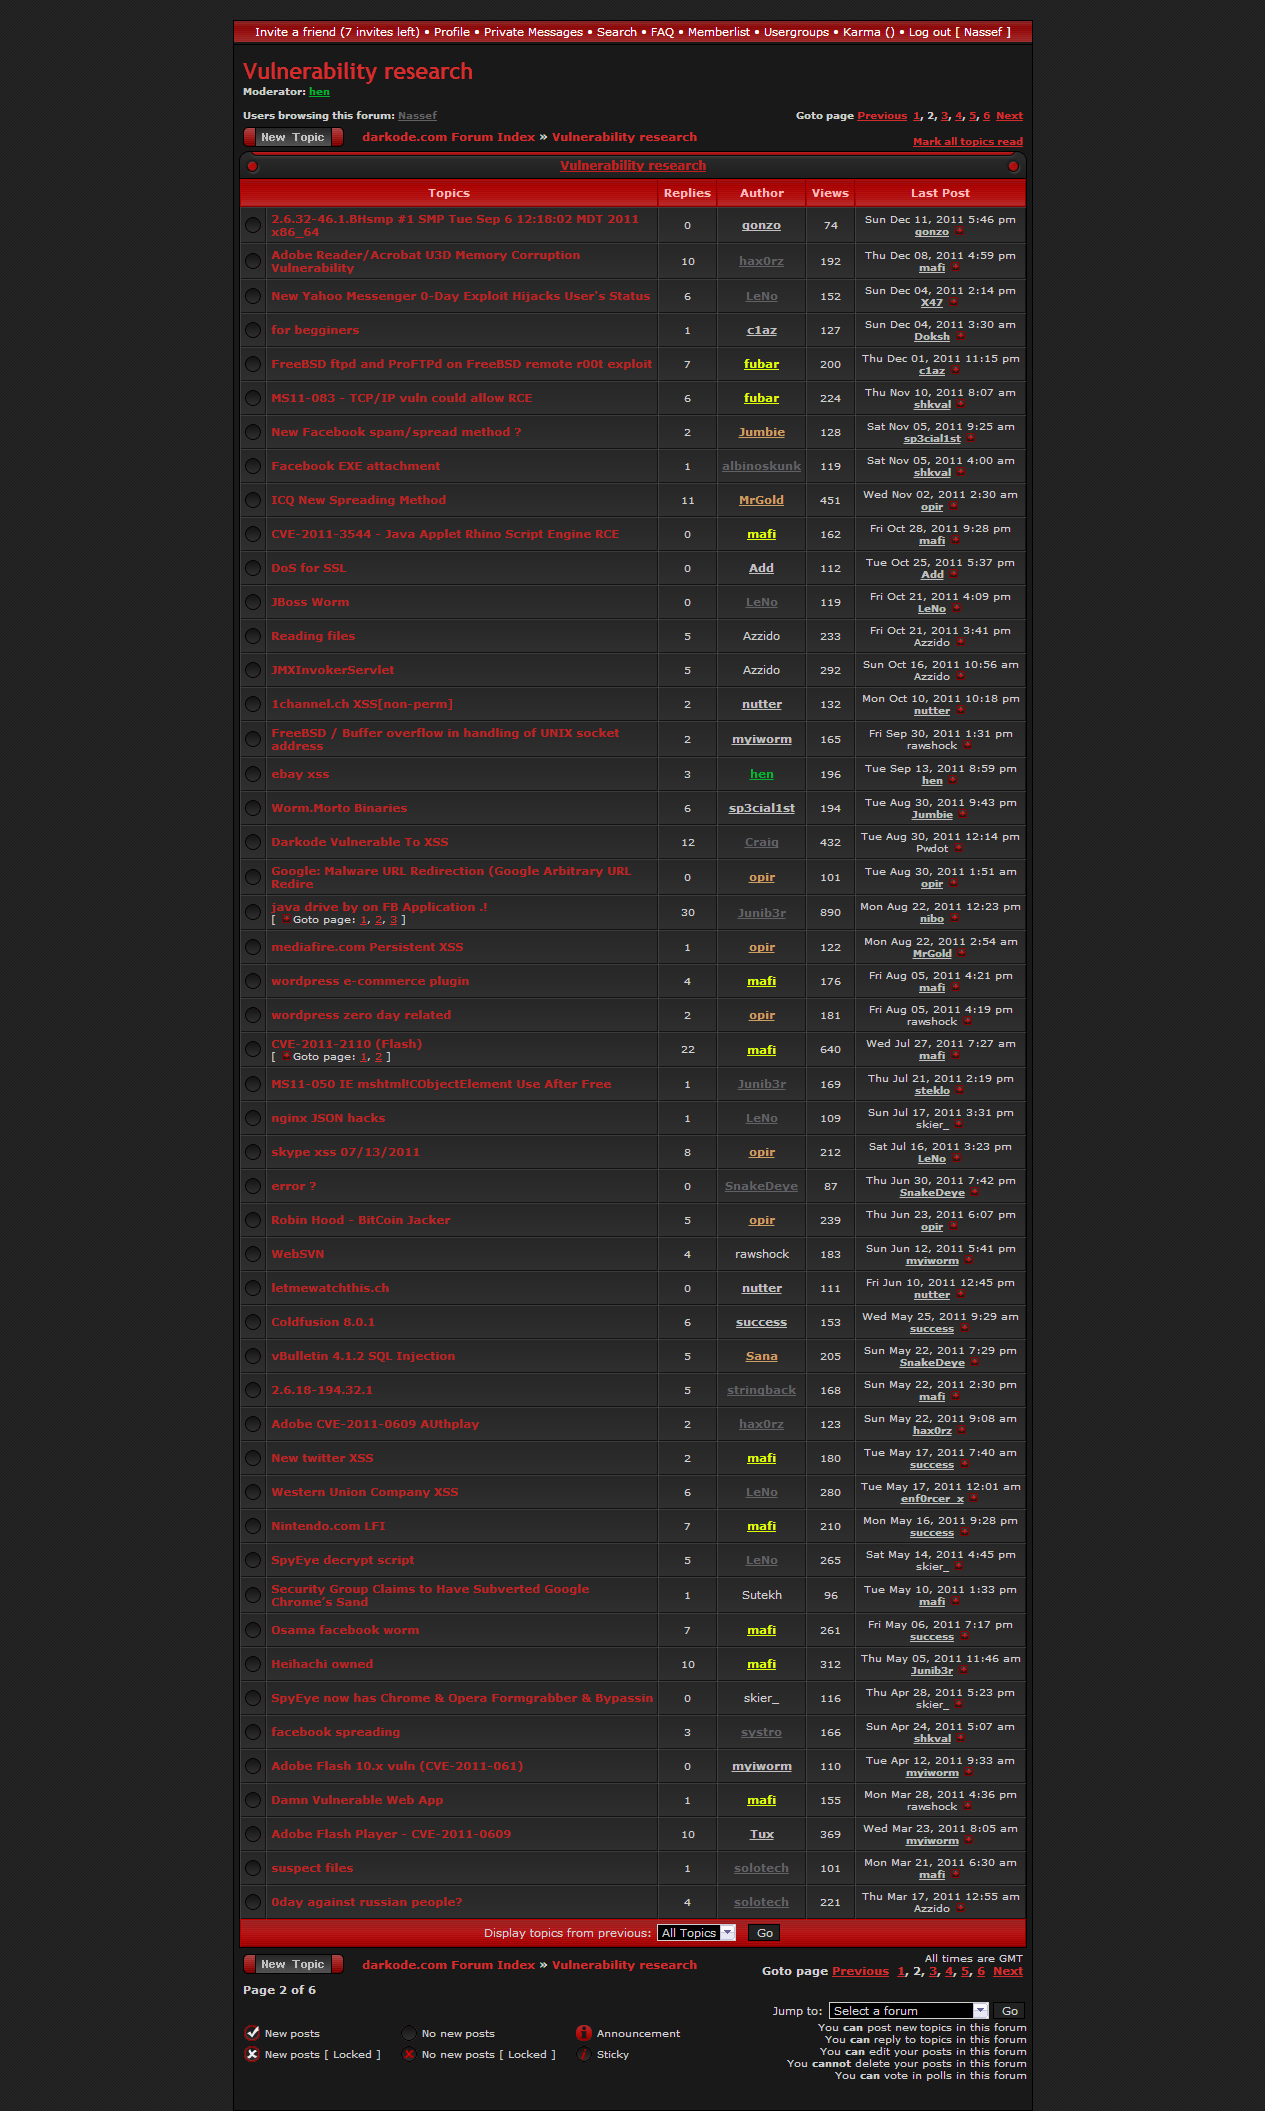Open the Memberlist menu item
This screenshot has height=2111, width=1265.
(x=718, y=32)
